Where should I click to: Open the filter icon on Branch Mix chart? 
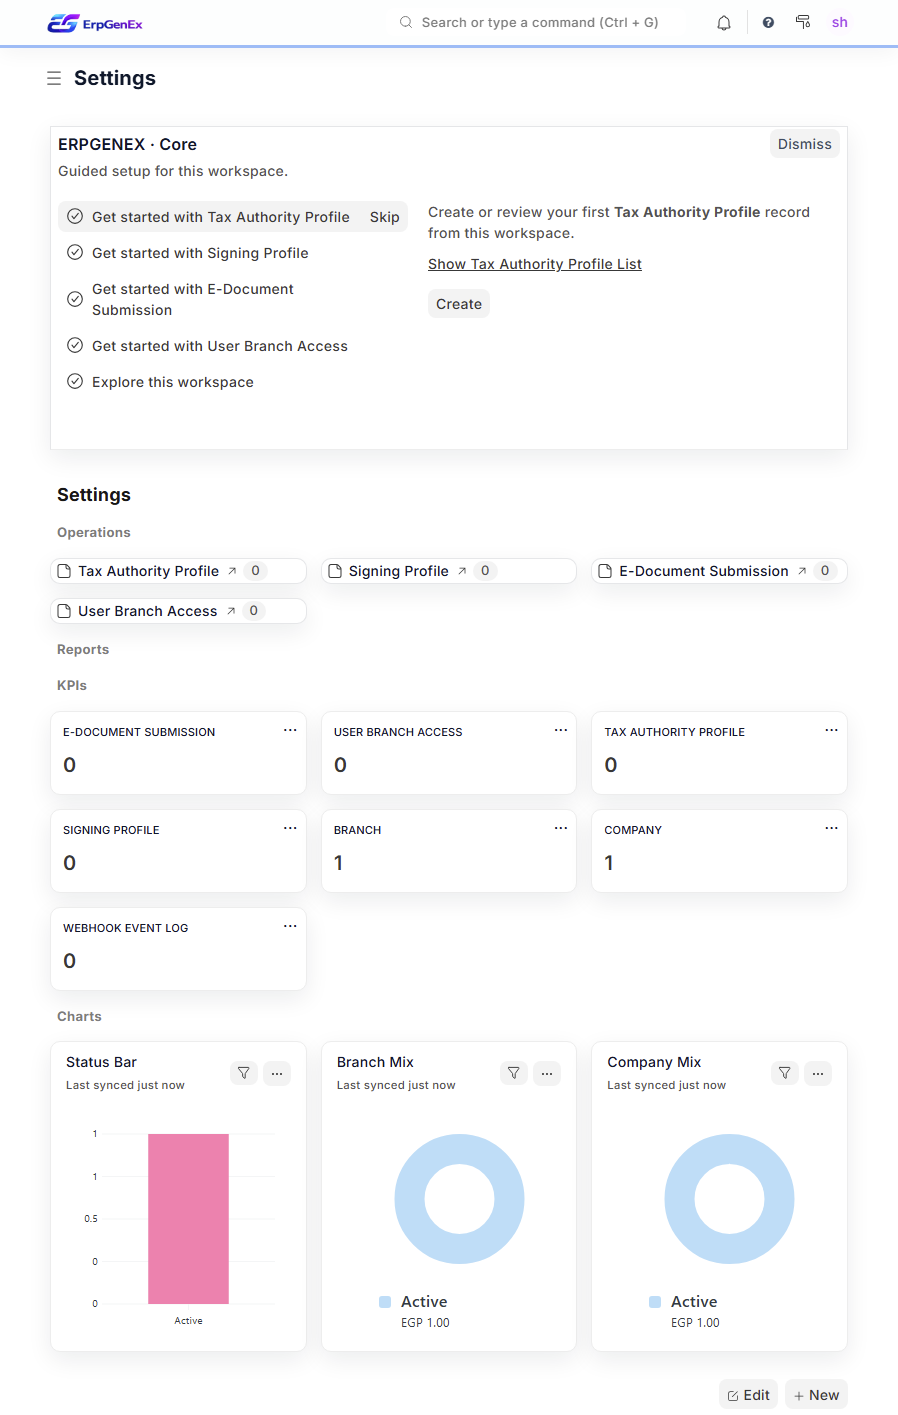click(x=513, y=1072)
